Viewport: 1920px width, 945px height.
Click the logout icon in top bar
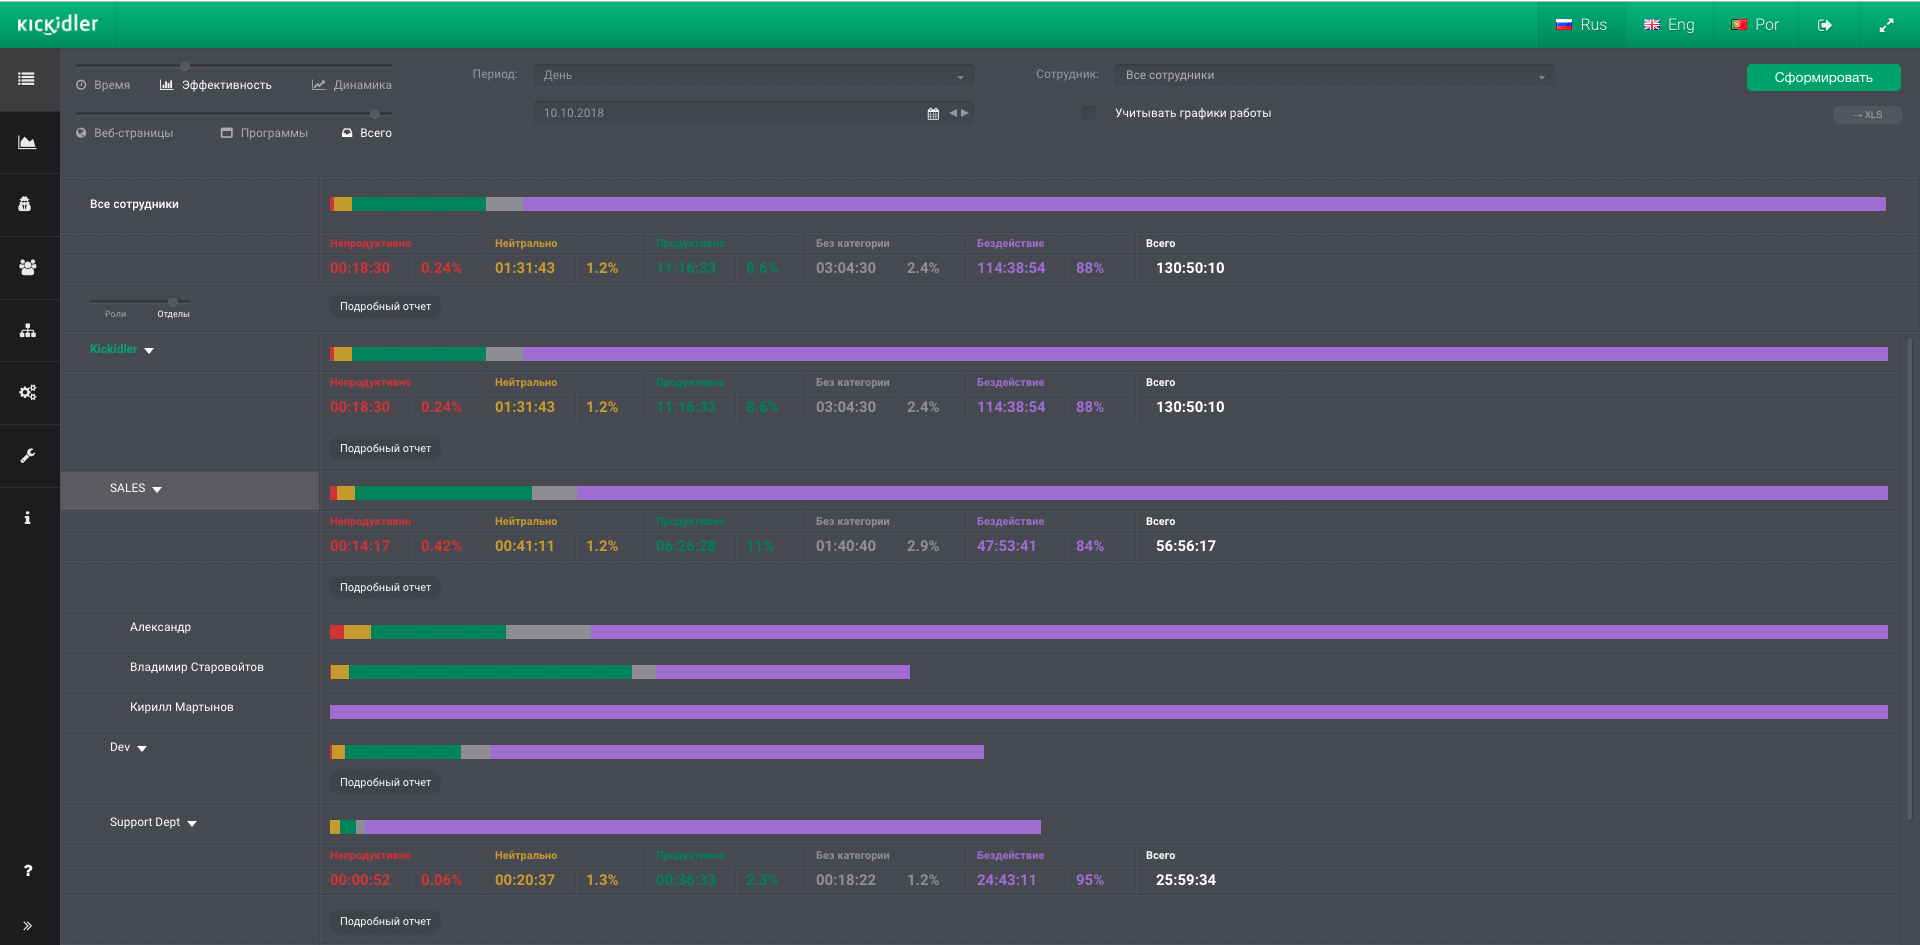1825,25
